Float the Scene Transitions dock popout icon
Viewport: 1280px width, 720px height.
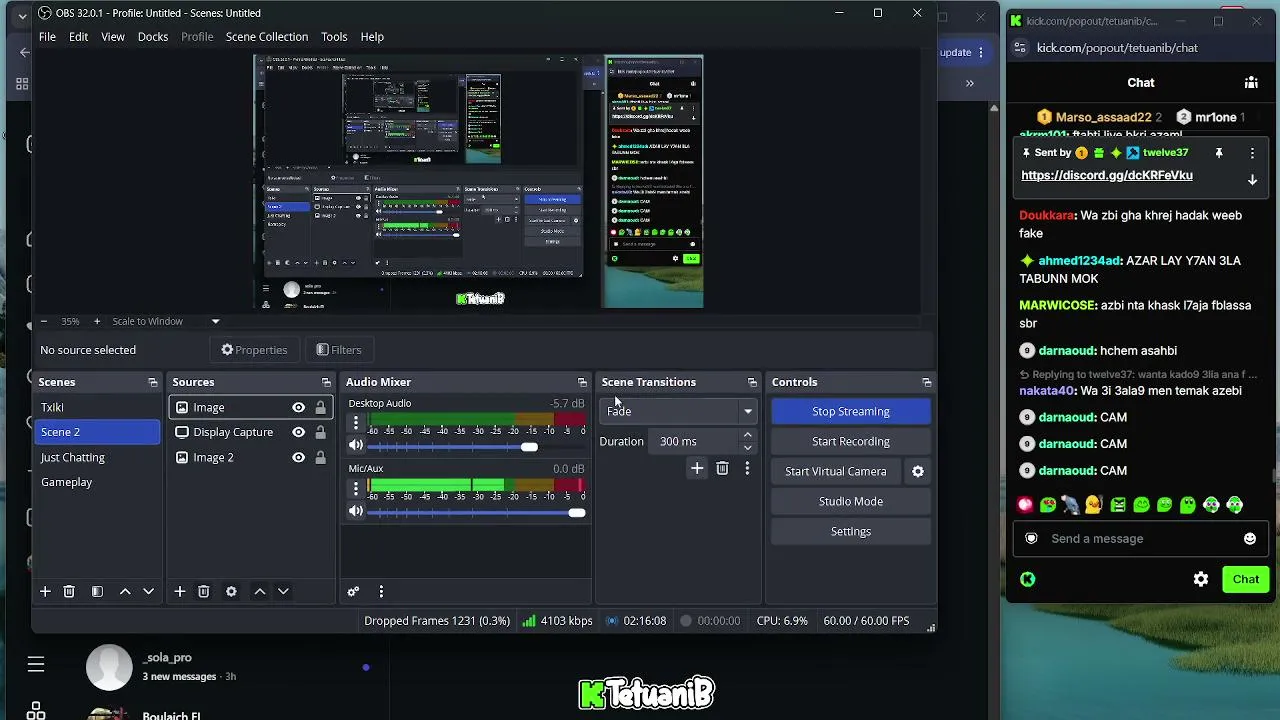coord(752,382)
